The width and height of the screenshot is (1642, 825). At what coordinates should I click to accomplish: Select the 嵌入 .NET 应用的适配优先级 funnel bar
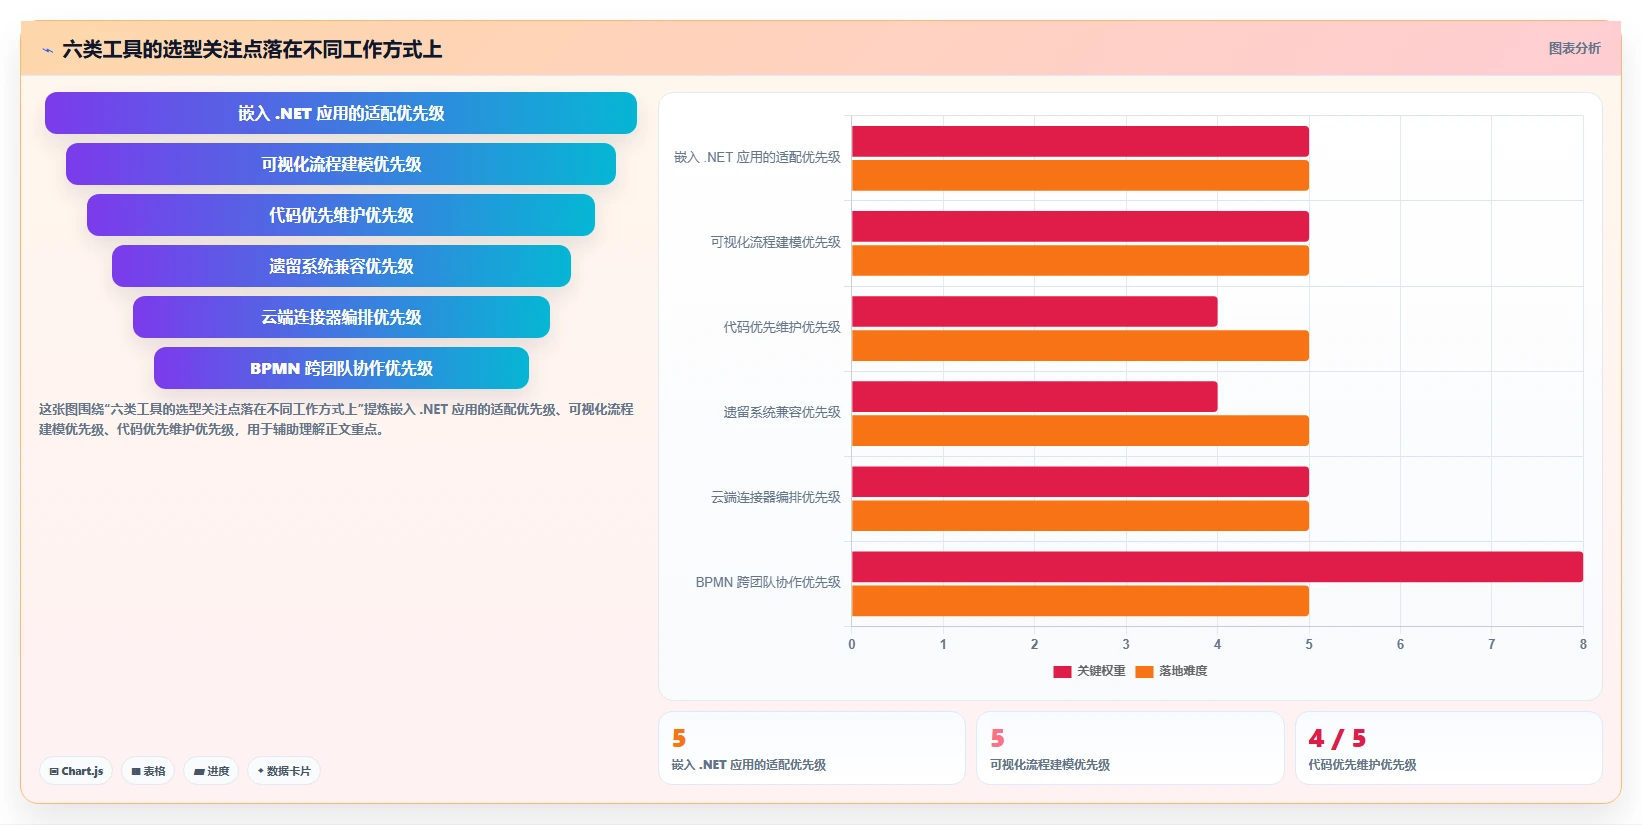(341, 113)
